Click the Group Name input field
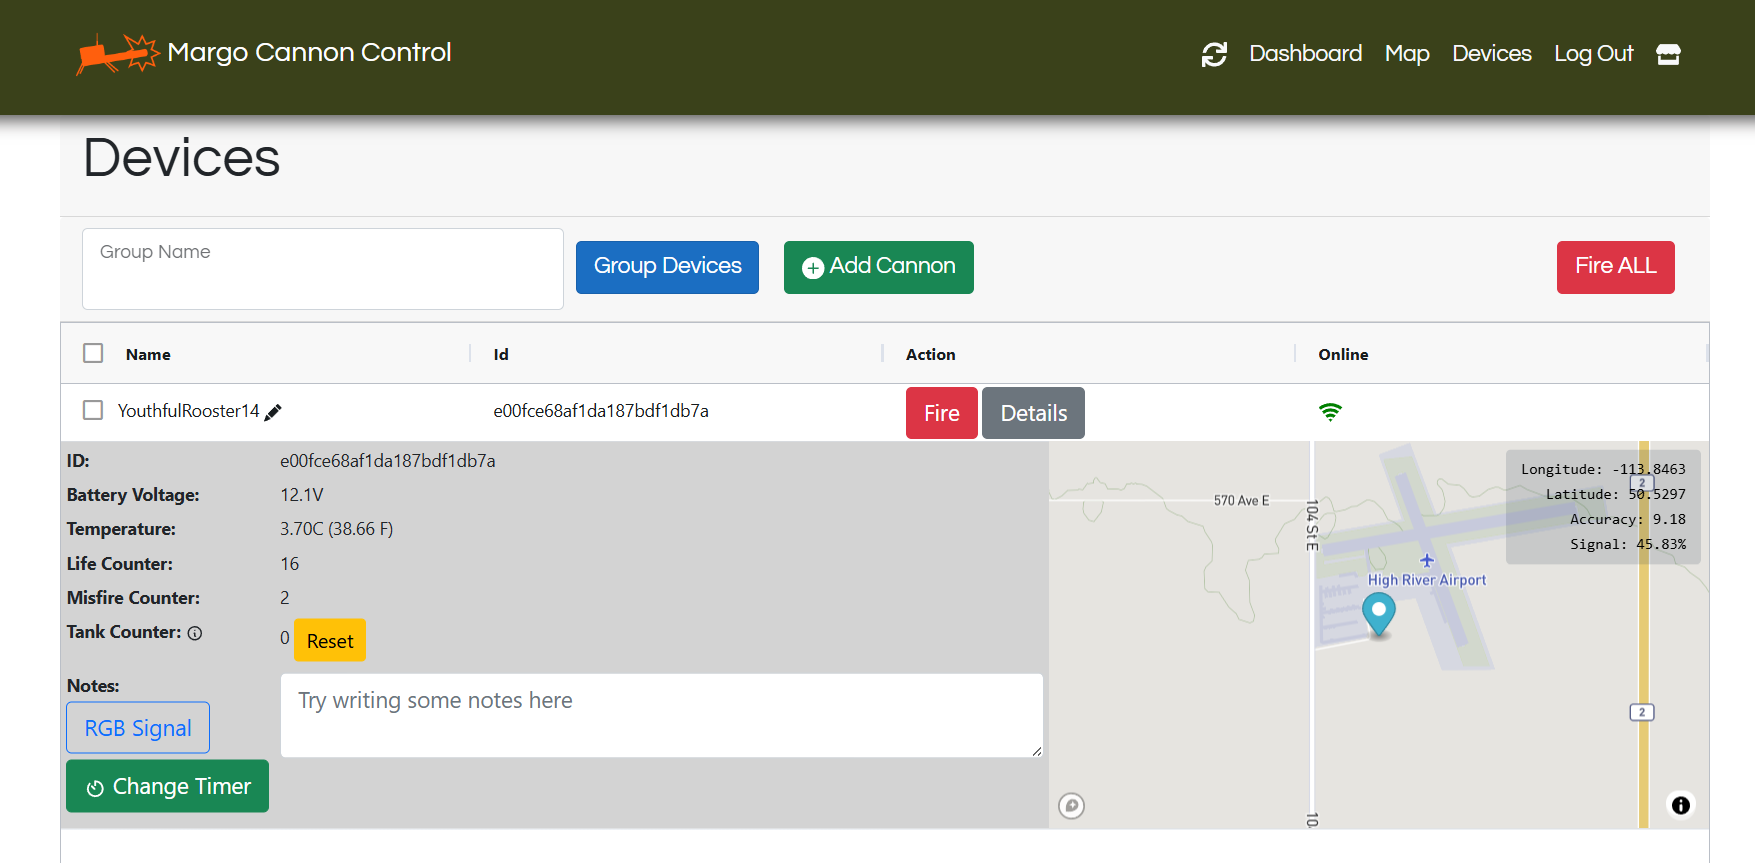Image resolution: width=1755 pixels, height=863 pixels. point(322,268)
